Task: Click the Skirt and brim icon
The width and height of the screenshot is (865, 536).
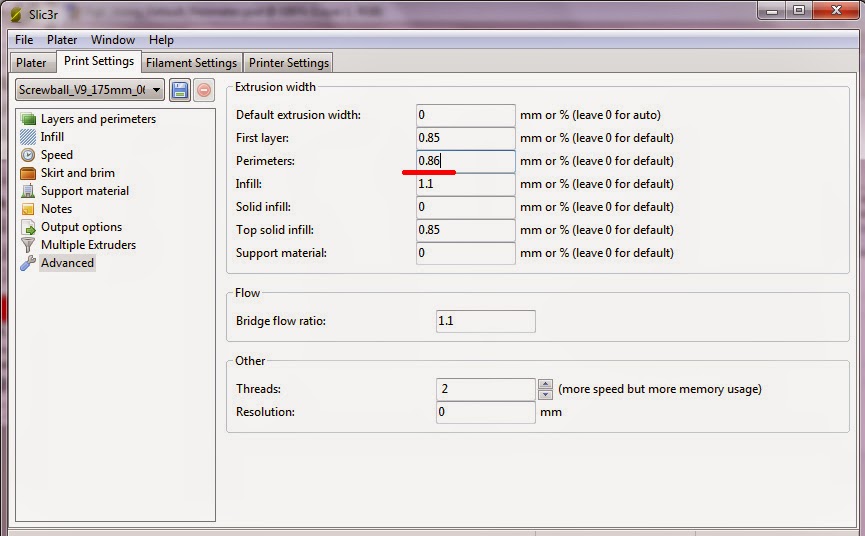Action: (28, 173)
